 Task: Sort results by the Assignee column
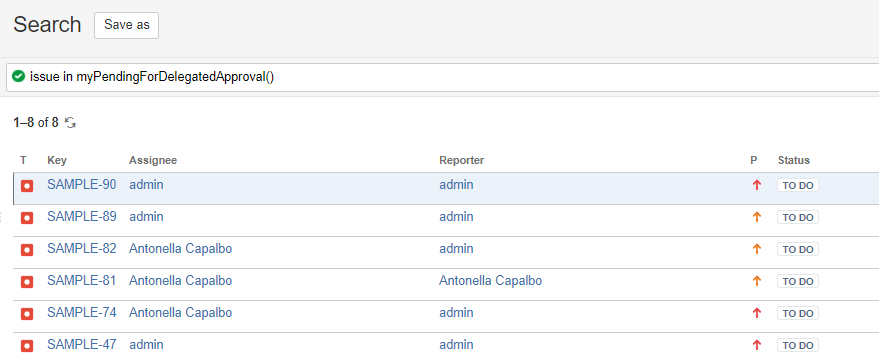click(x=153, y=160)
